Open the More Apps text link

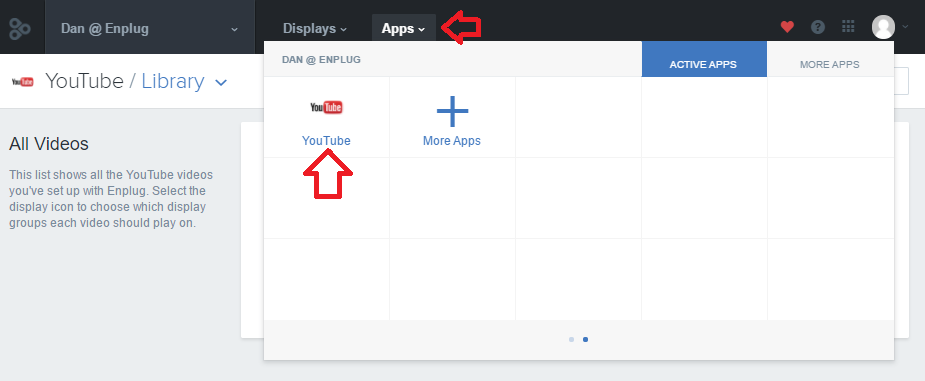pos(452,141)
